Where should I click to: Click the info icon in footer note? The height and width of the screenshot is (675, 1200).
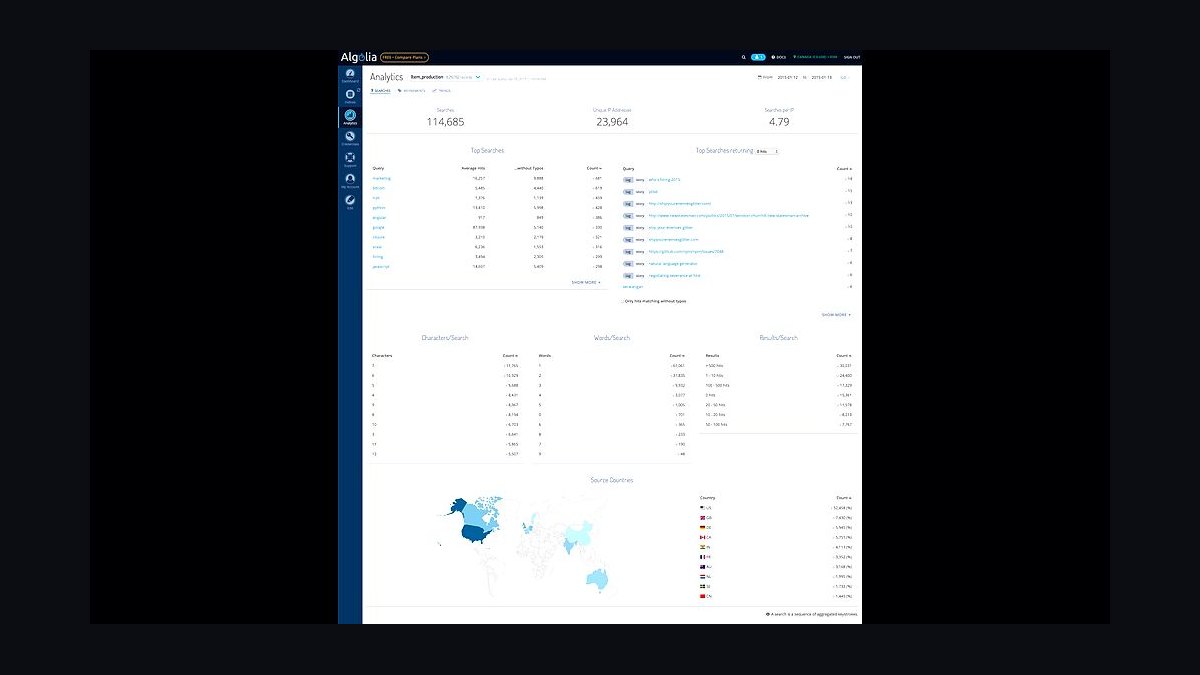tap(767, 614)
